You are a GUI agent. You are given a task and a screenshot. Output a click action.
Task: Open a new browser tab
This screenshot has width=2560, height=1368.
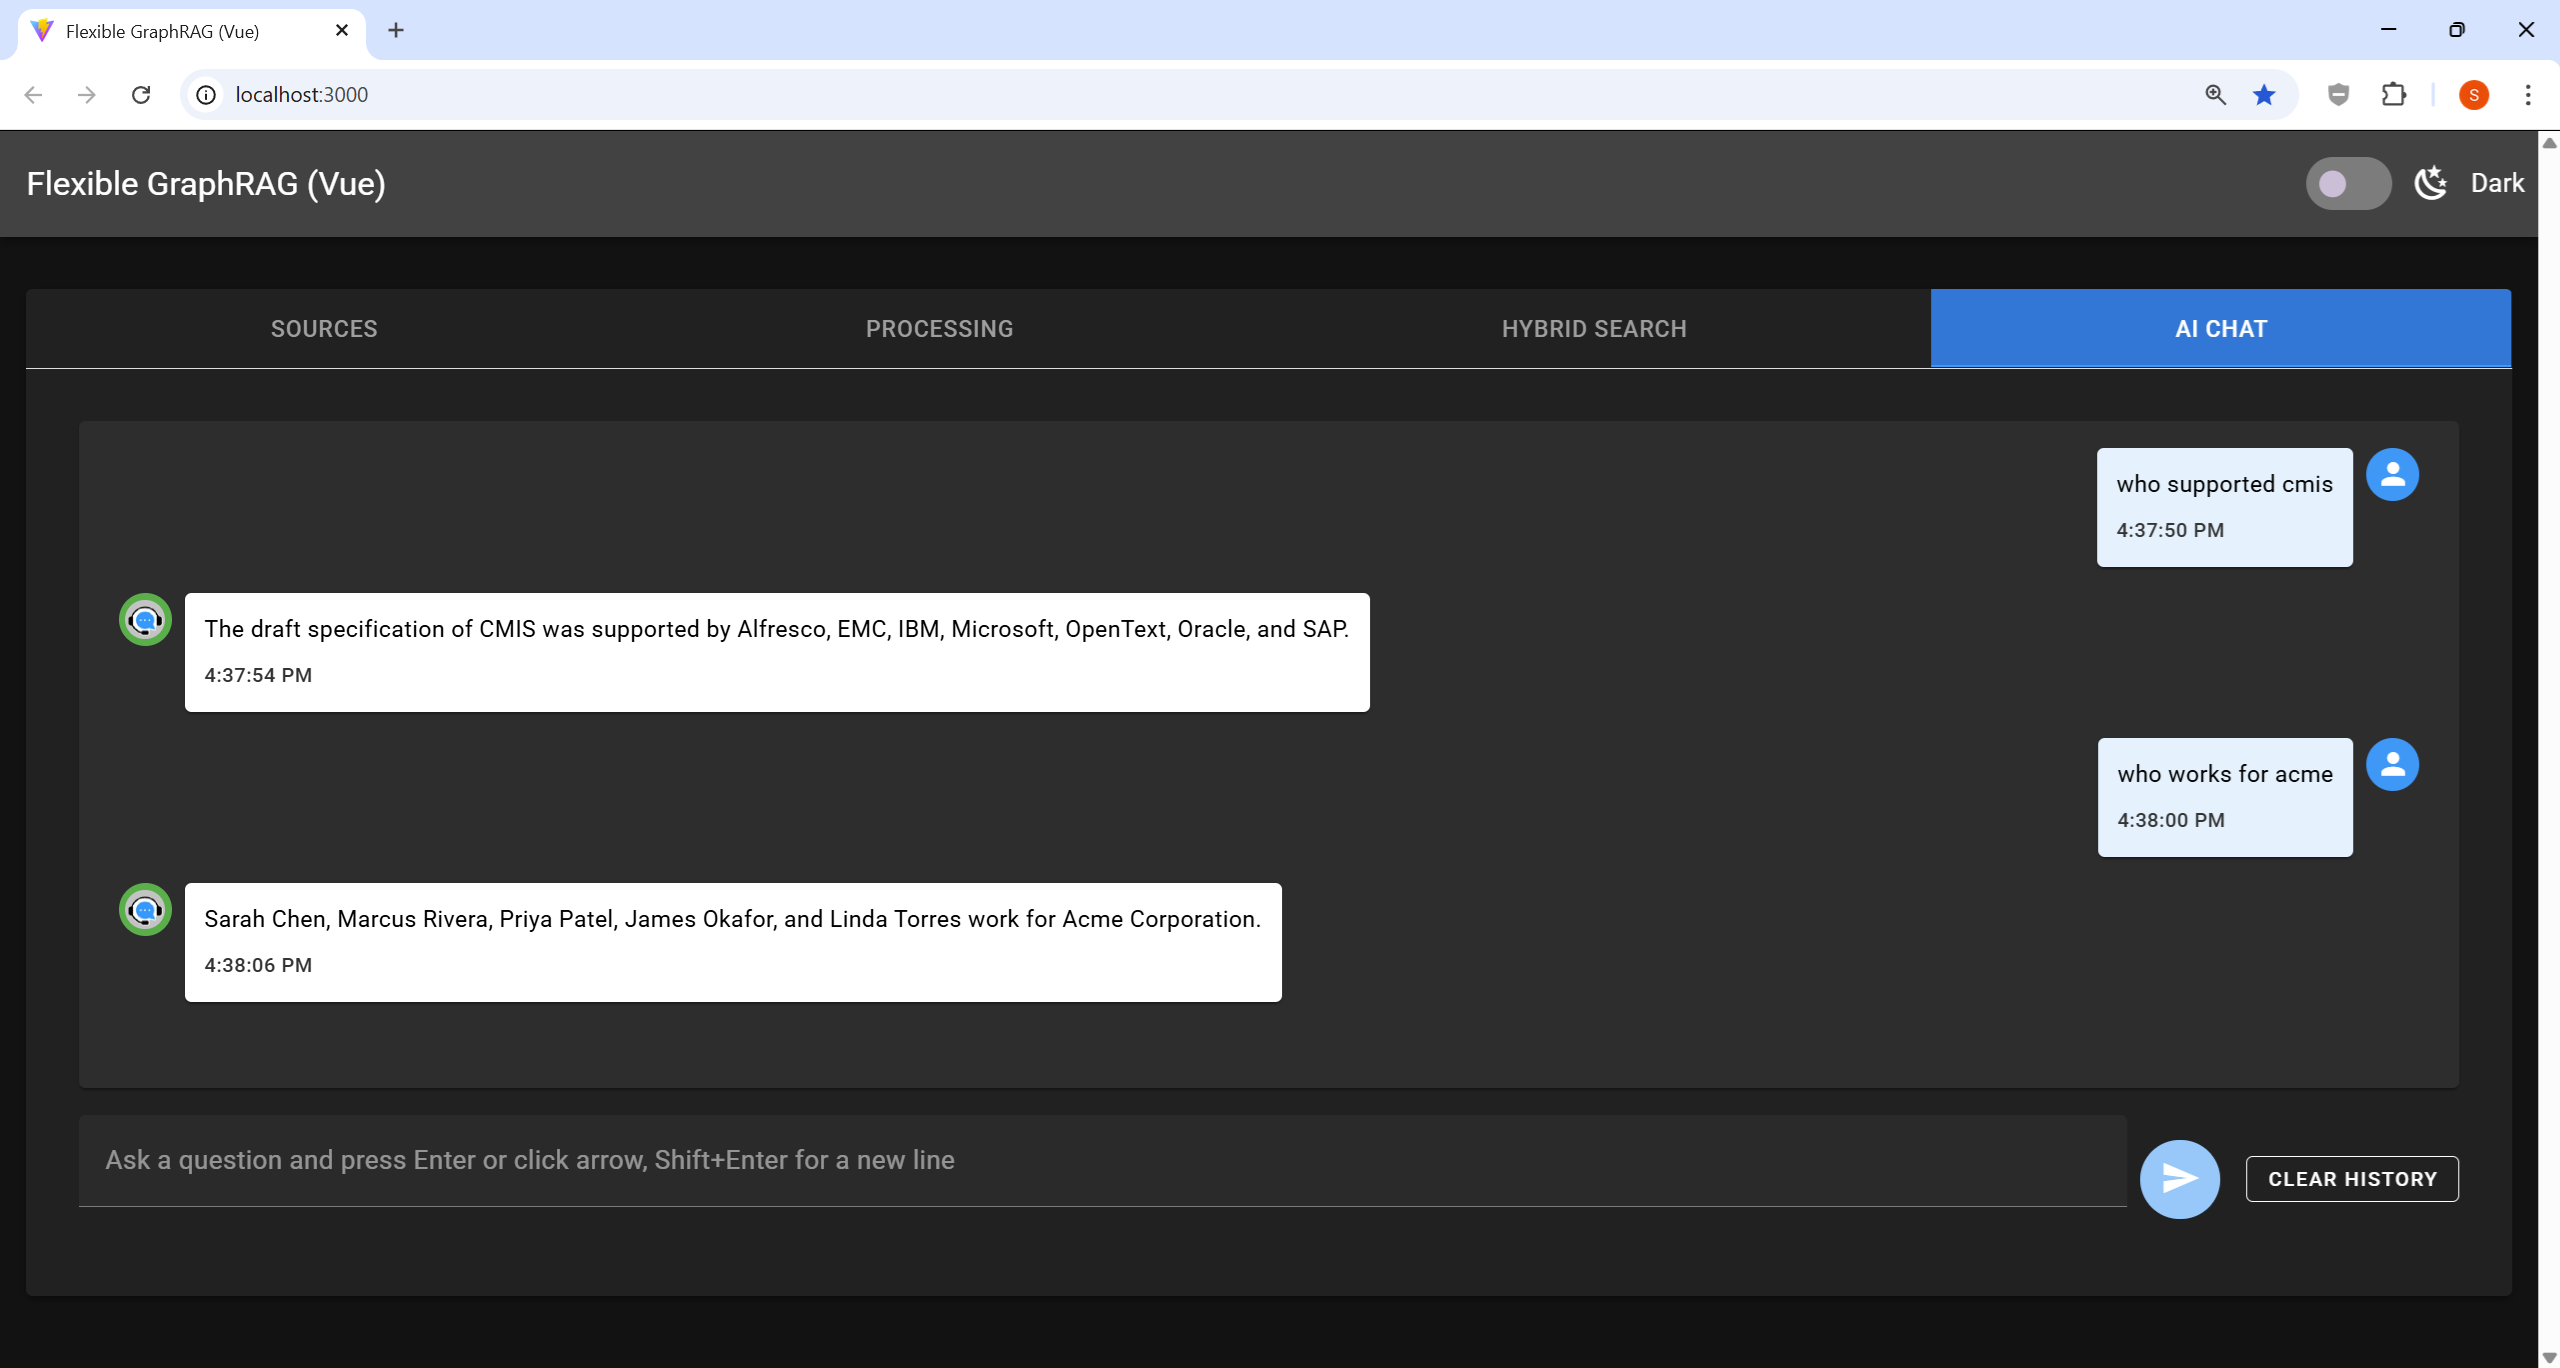(x=396, y=31)
